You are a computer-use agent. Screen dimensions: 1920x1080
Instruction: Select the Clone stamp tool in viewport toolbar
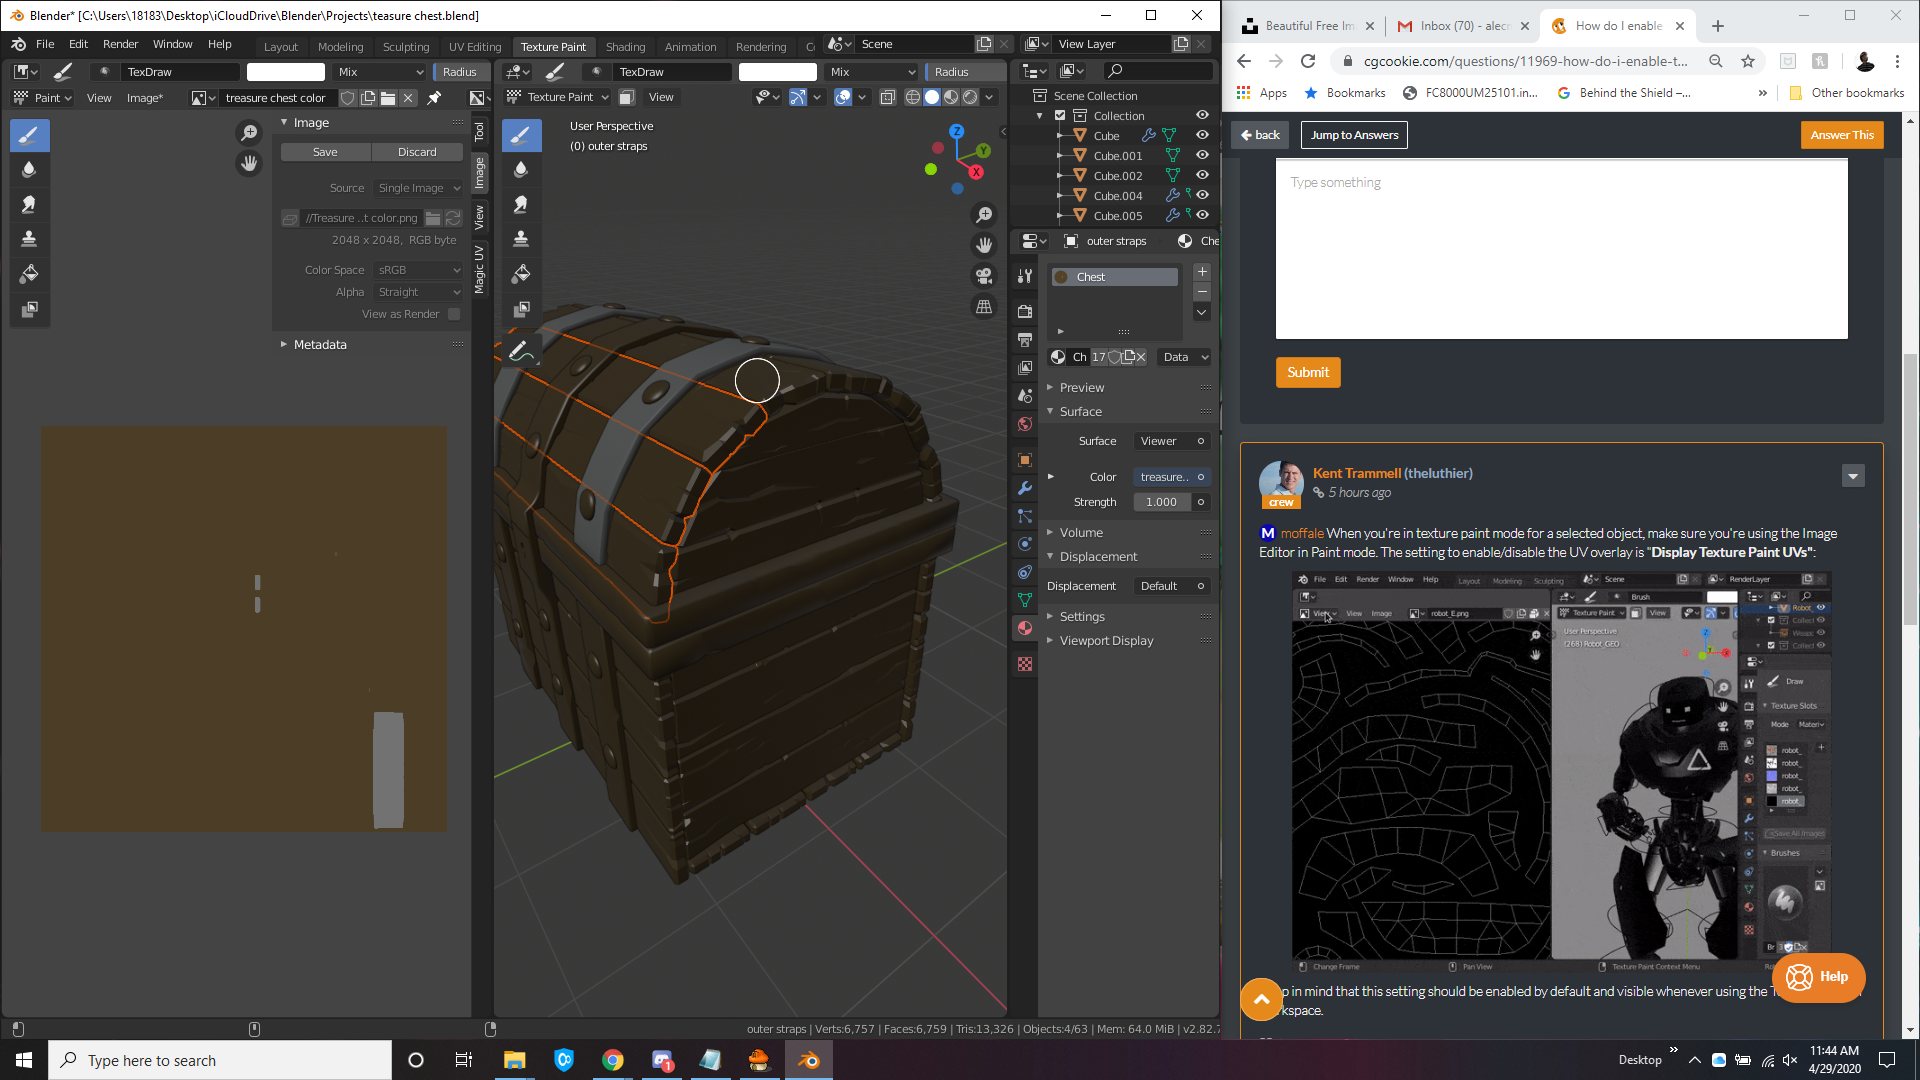(x=521, y=239)
